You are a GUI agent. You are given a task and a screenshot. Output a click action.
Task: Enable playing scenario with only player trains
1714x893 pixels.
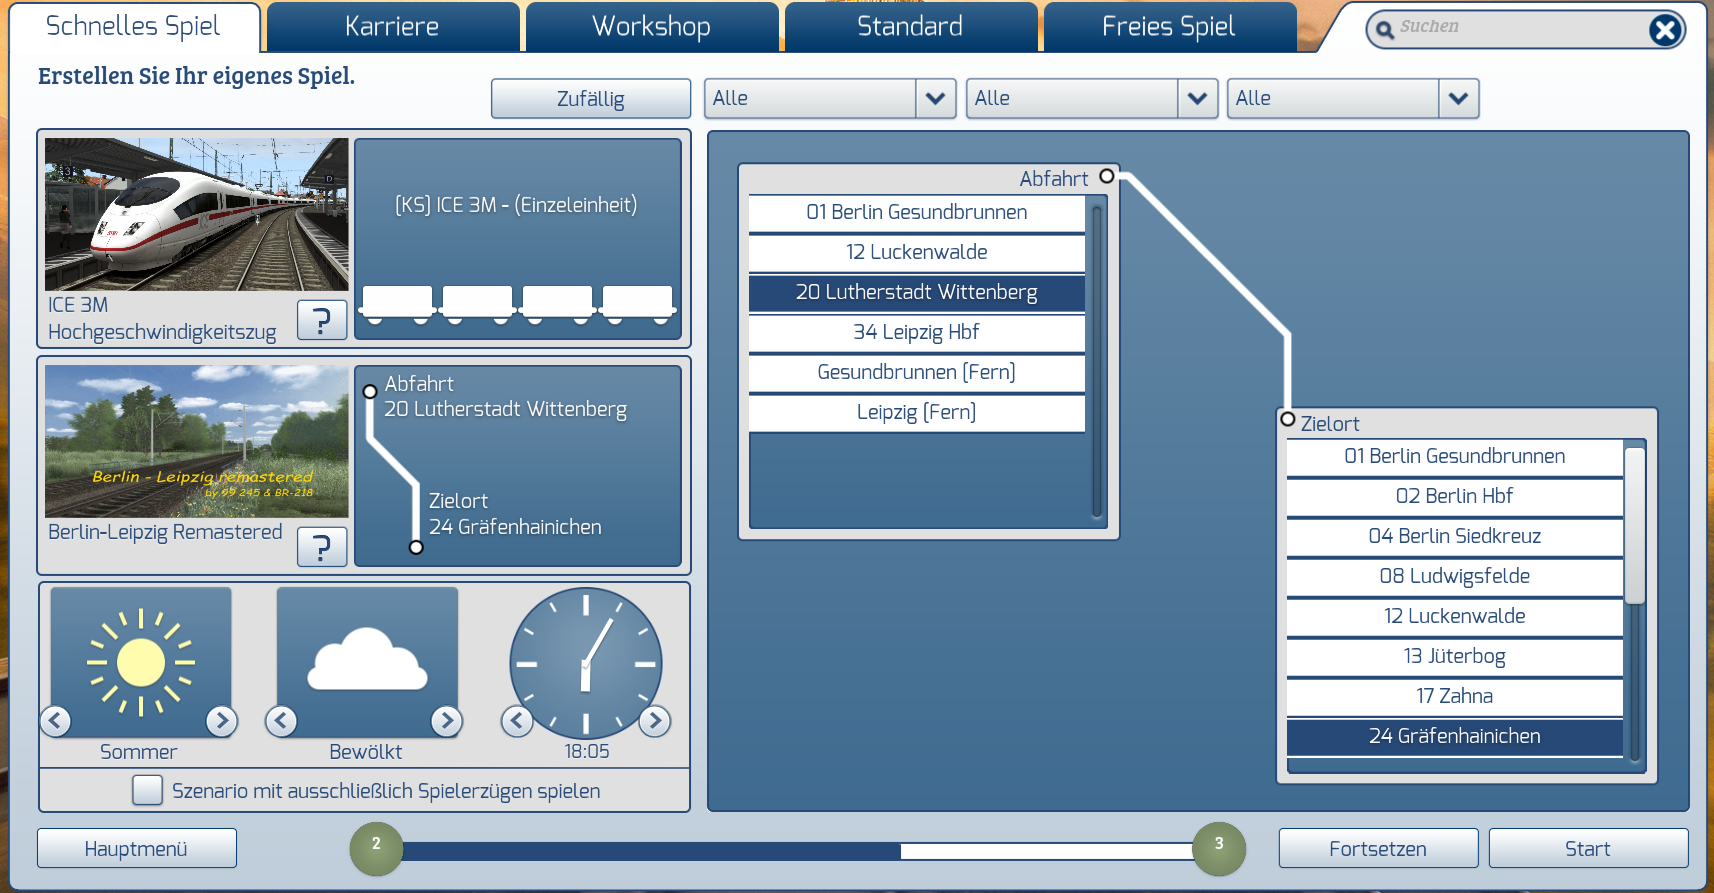pos(147,790)
